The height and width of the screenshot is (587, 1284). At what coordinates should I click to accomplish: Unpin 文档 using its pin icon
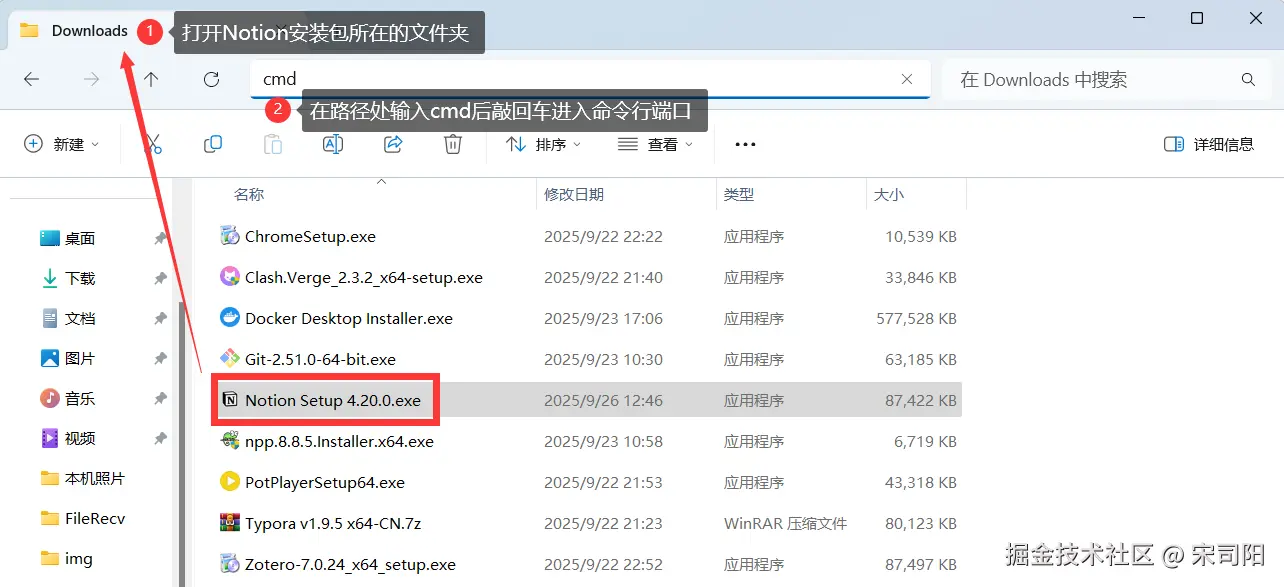click(x=160, y=318)
